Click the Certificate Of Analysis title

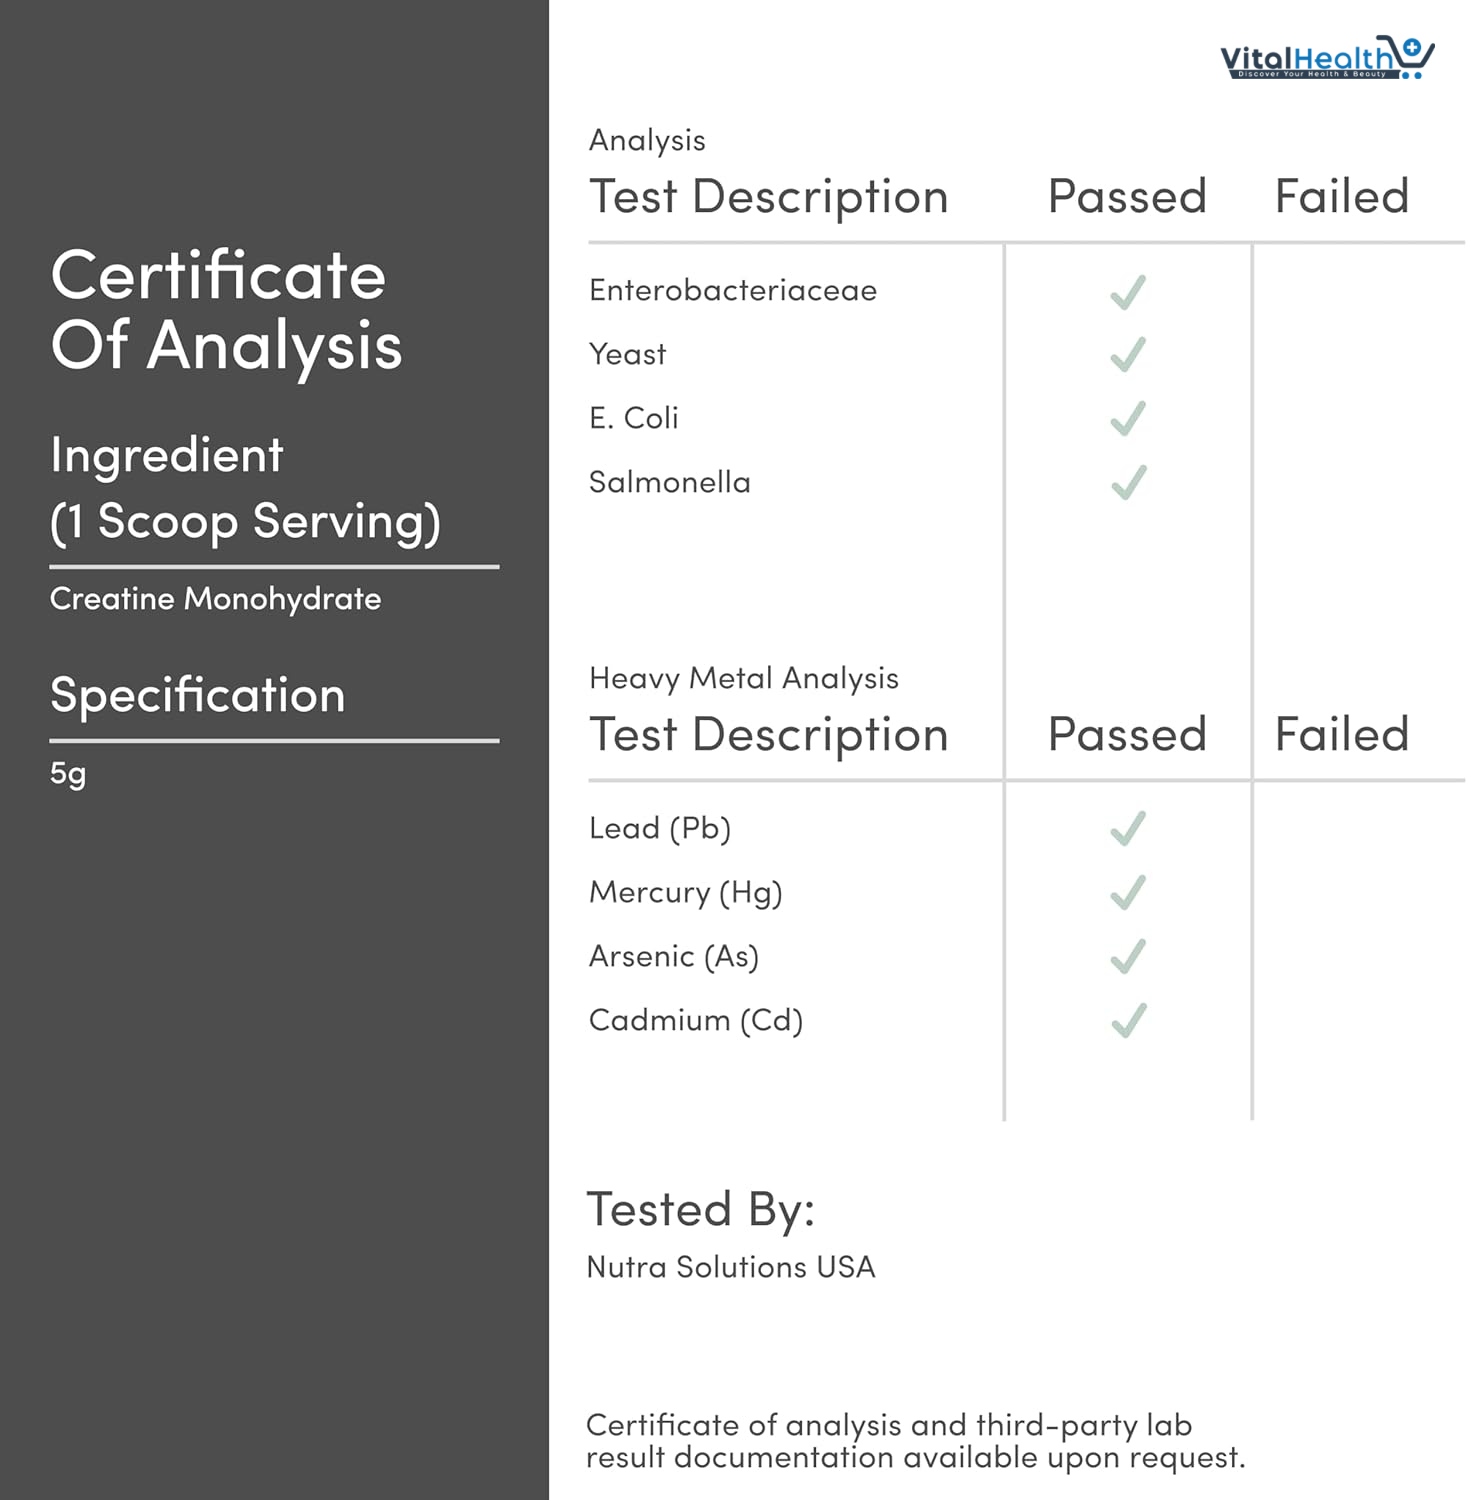point(226,310)
